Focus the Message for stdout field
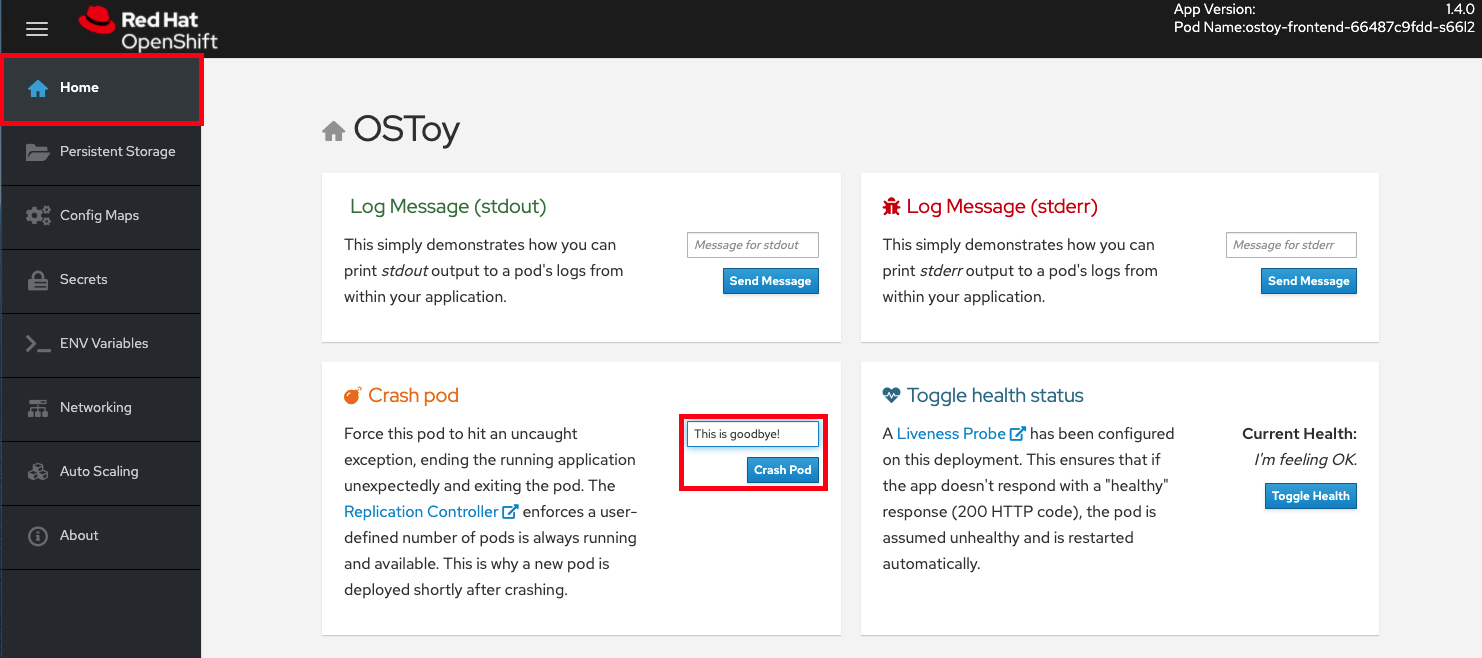 pos(752,245)
